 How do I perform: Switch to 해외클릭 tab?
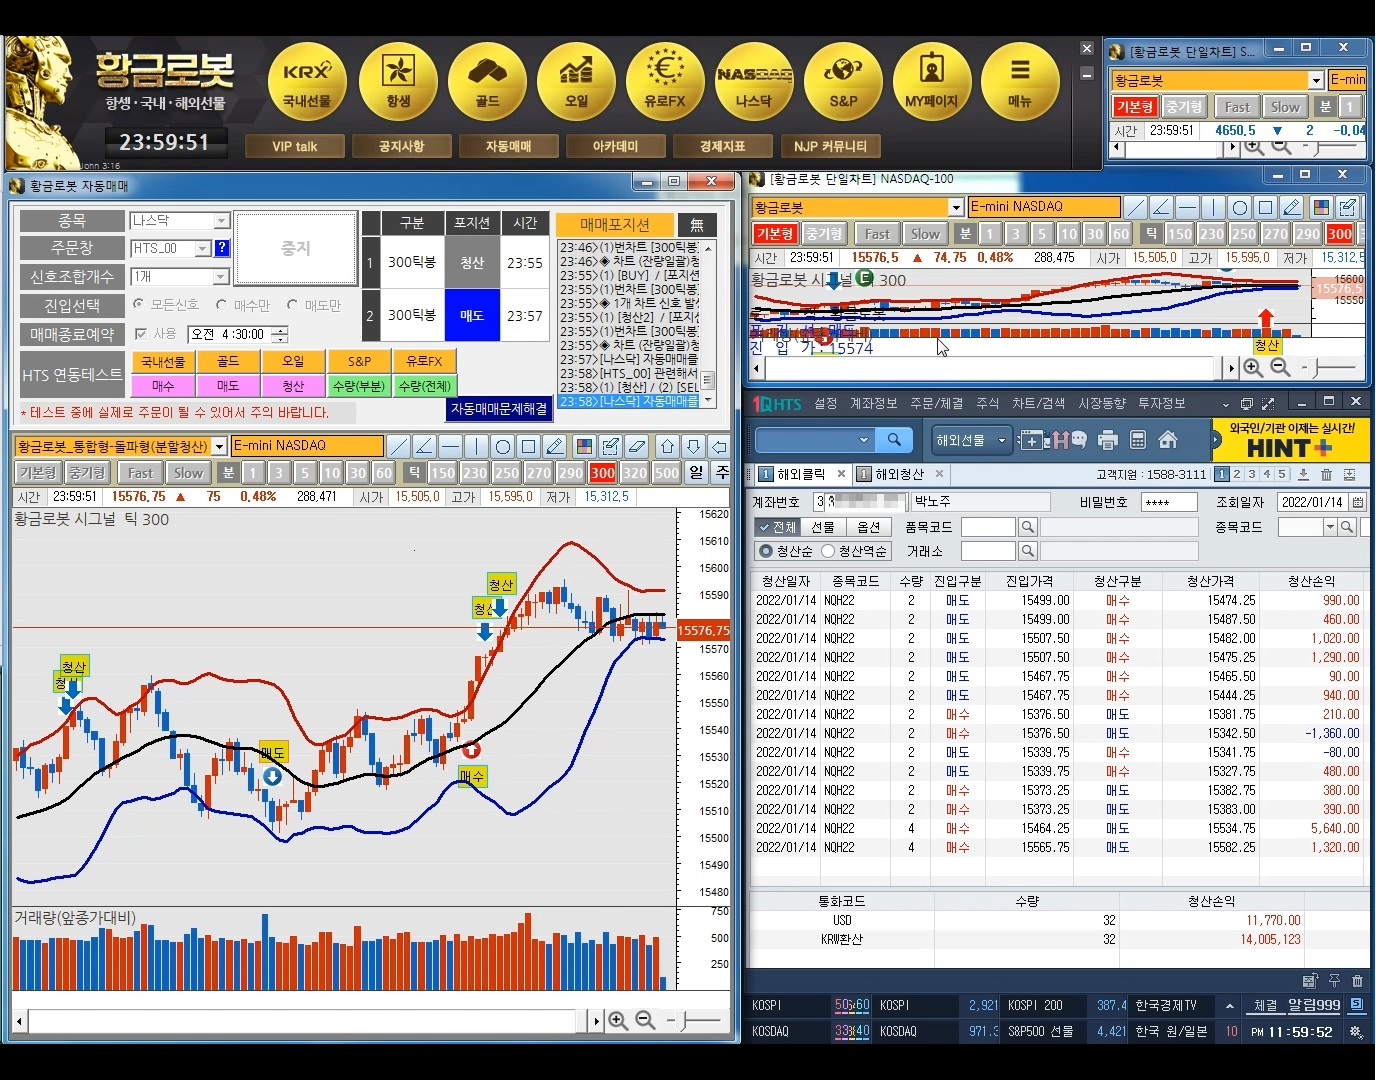802,474
